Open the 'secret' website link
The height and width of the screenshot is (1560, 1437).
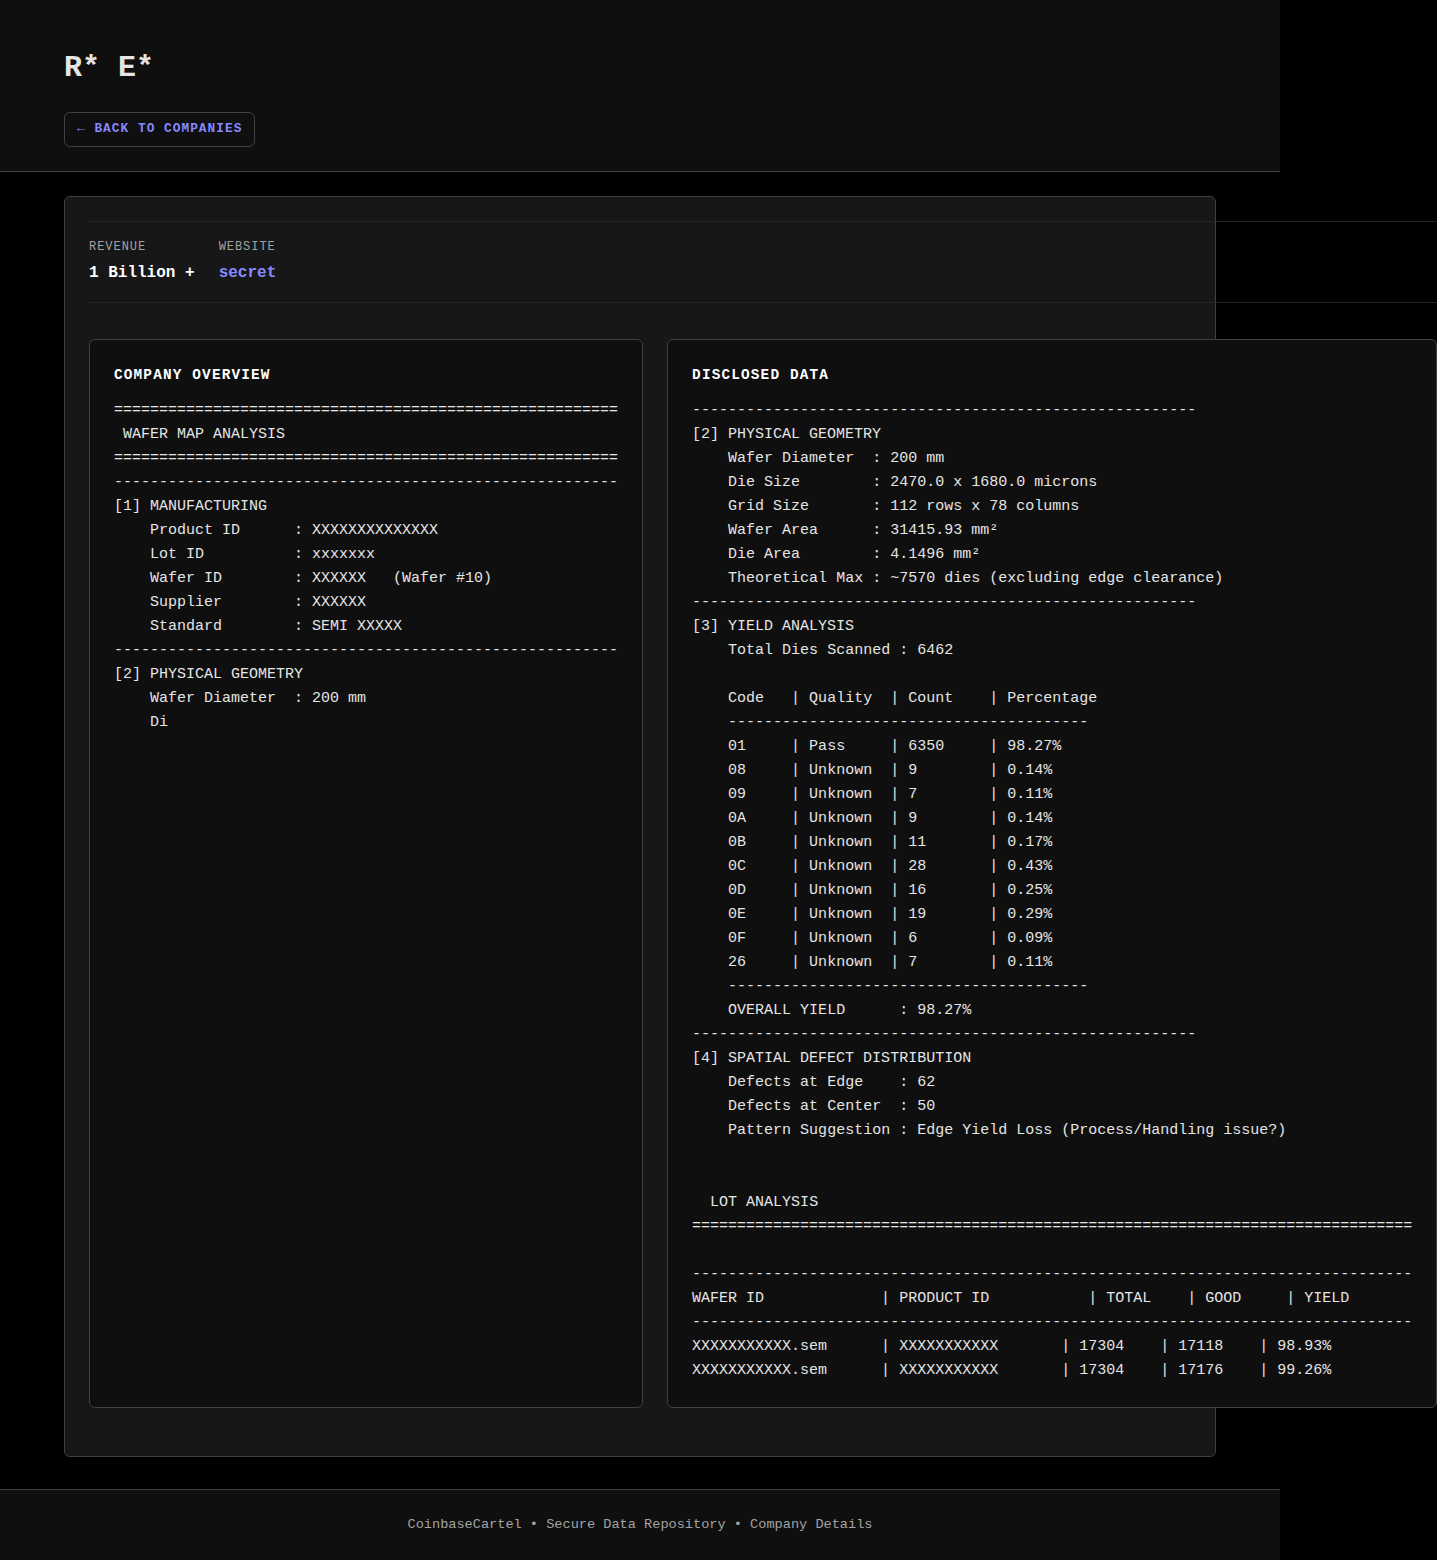(x=247, y=272)
